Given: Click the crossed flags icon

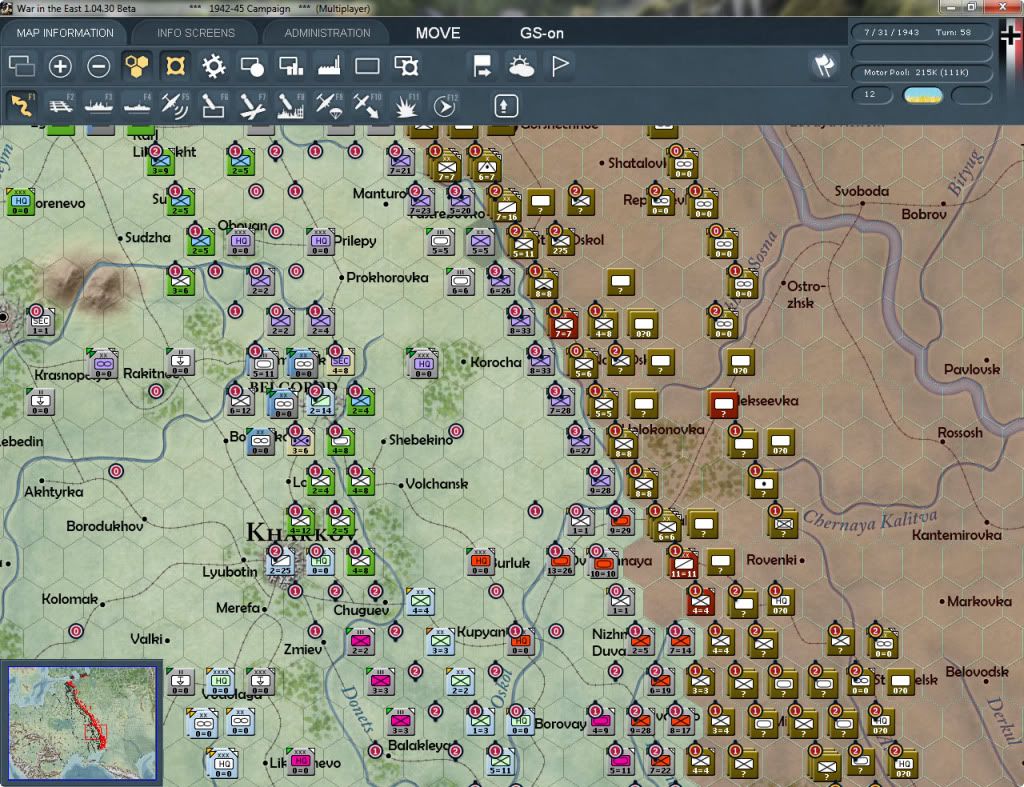Looking at the screenshot, I should pyautogui.click(x=824, y=66).
